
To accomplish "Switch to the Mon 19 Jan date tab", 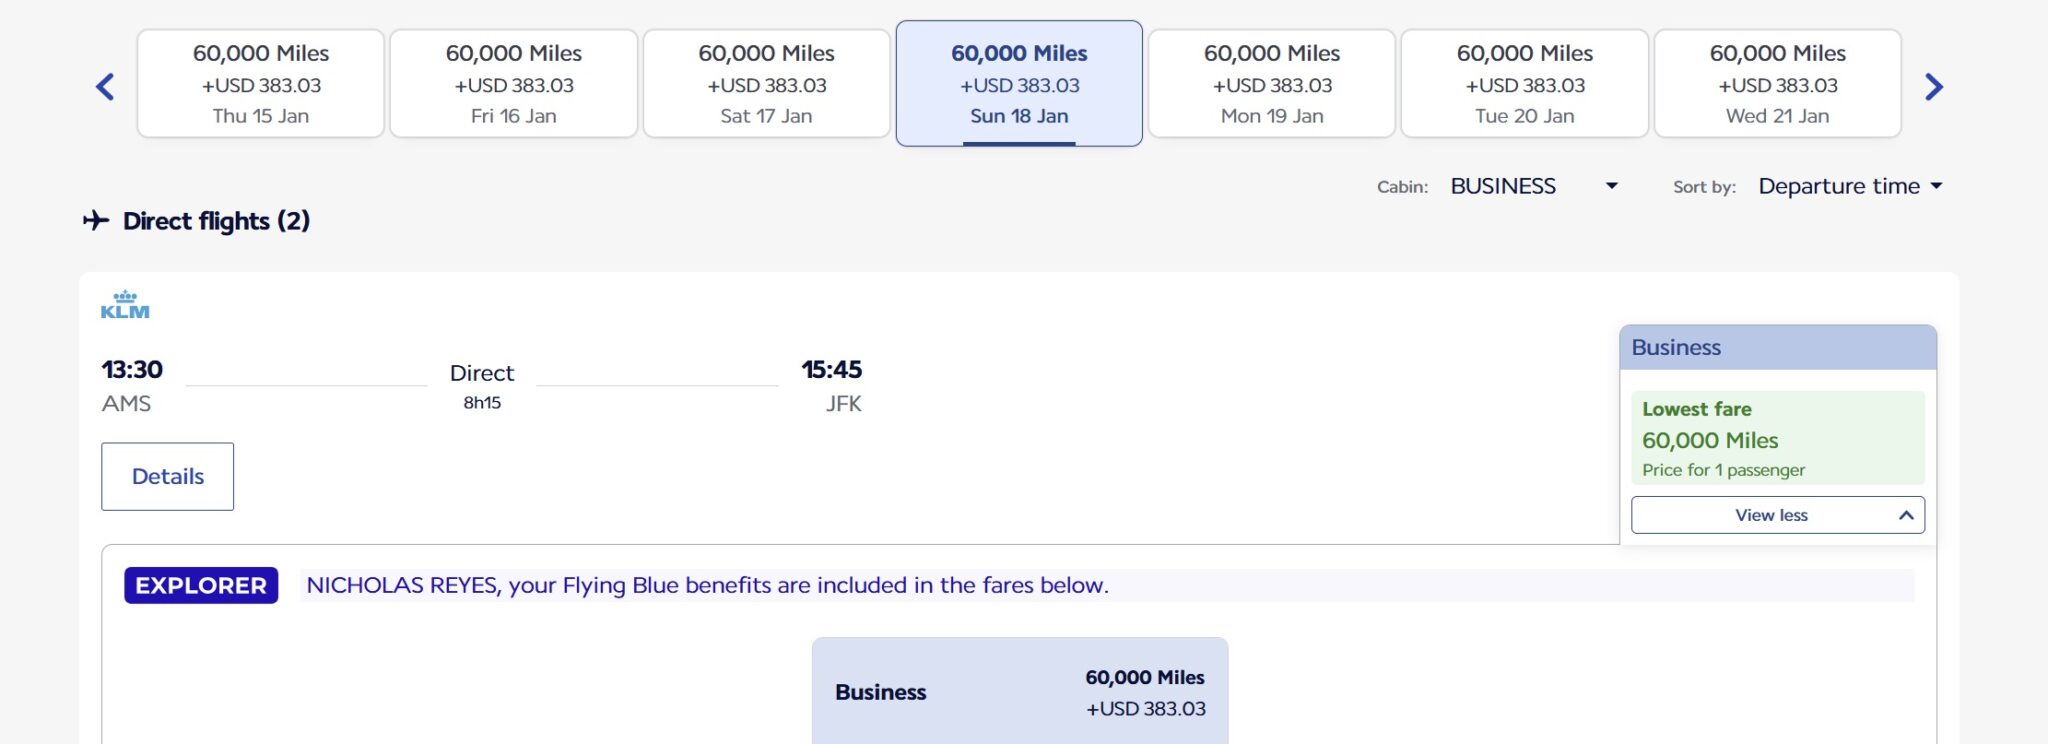I will 1272,84.
